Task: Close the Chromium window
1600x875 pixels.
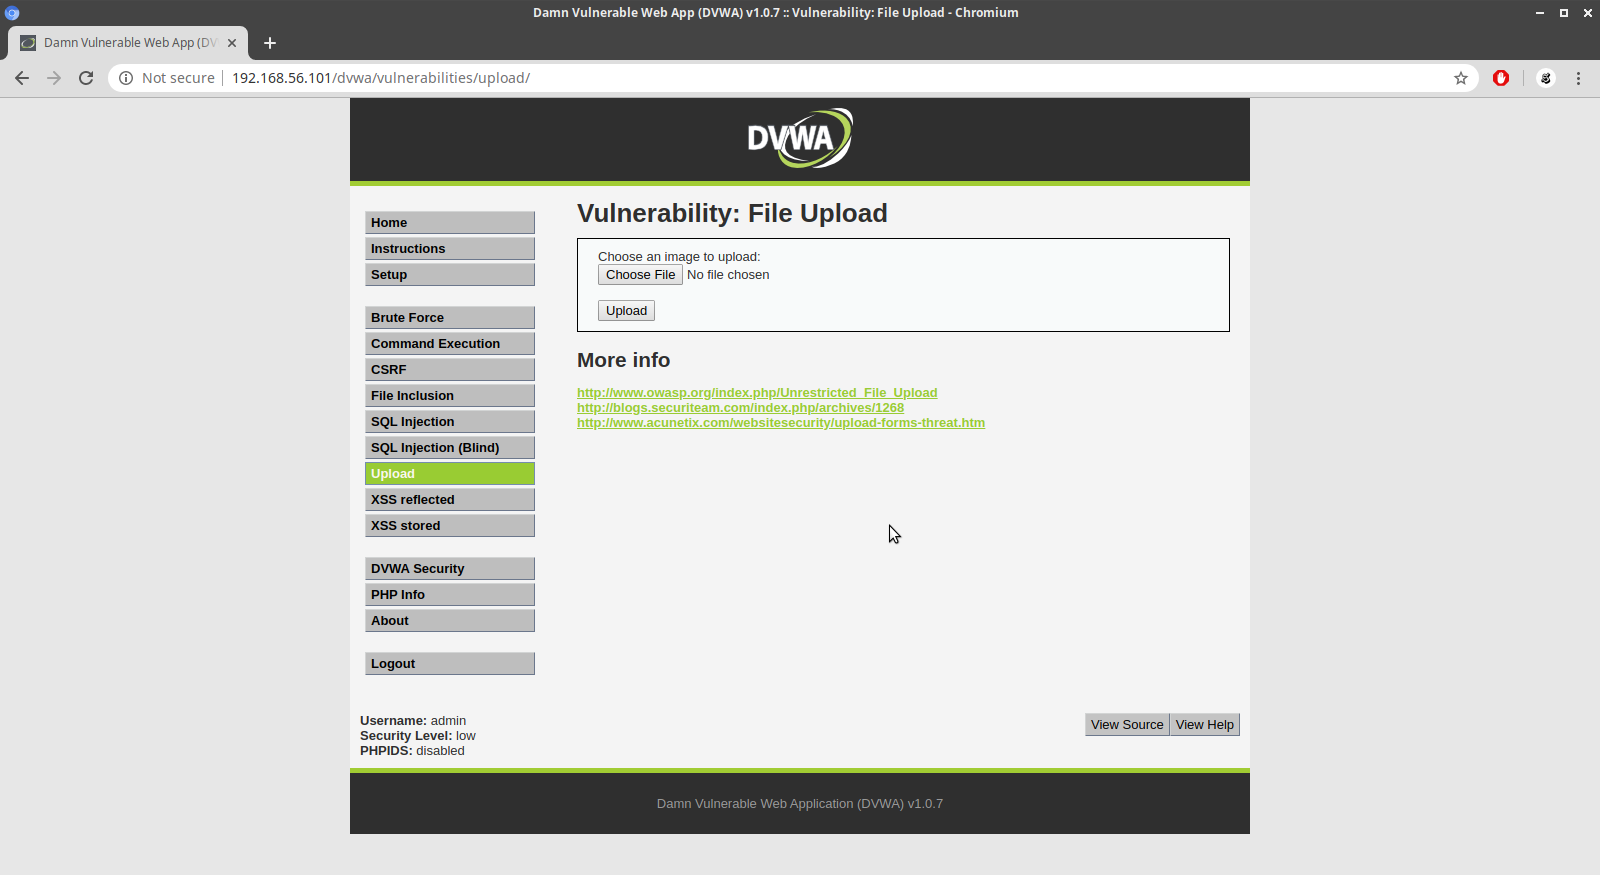Action: 1587,13
